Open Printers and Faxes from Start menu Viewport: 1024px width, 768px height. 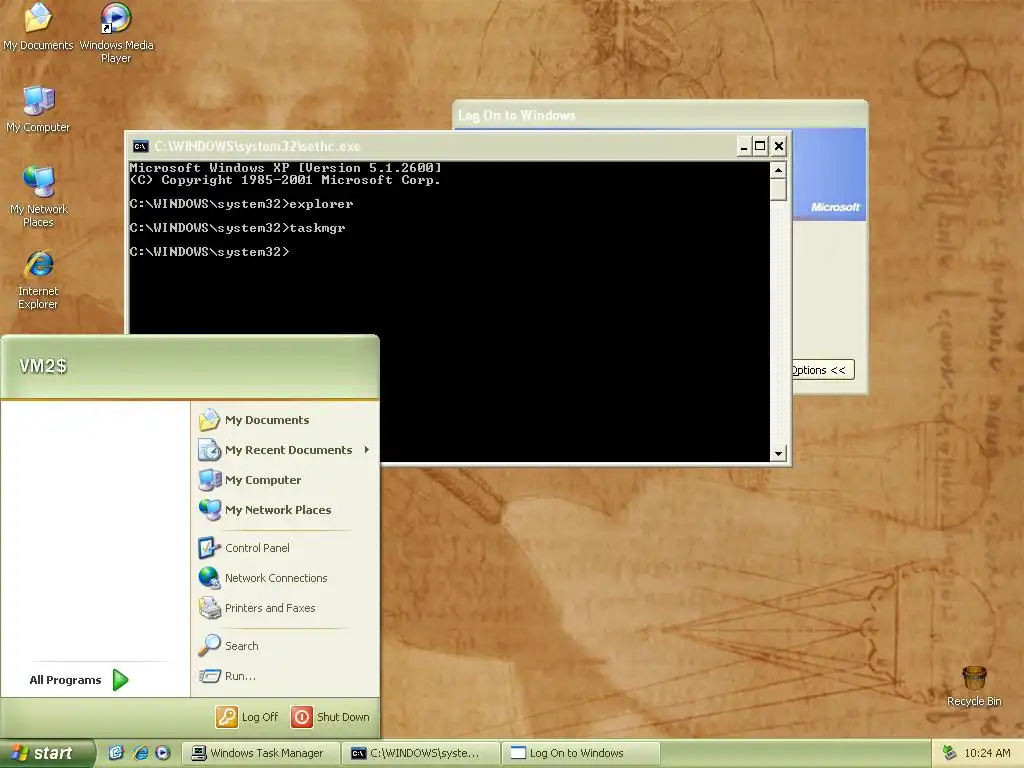click(x=285, y=608)
